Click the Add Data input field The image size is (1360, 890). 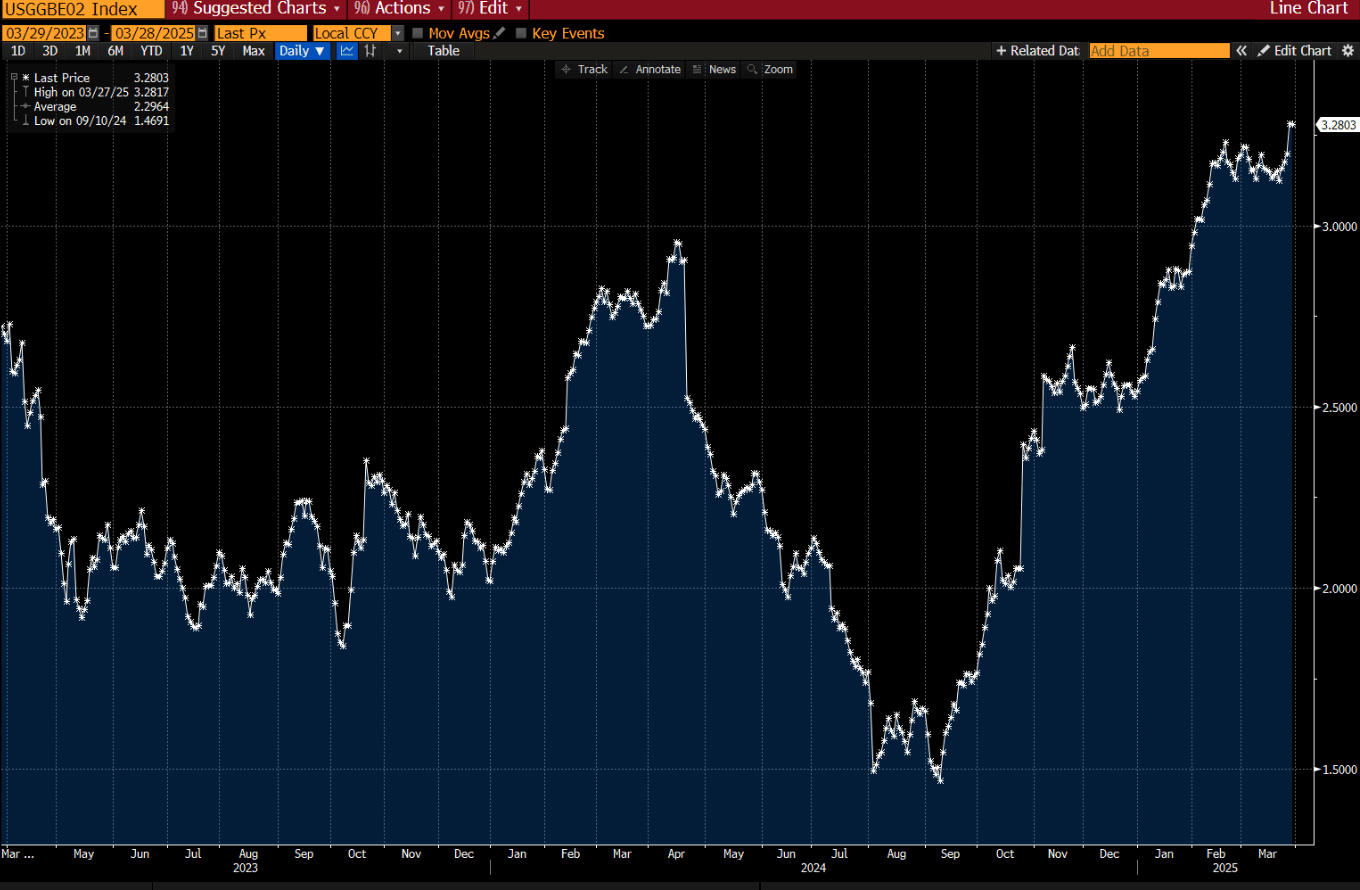tap(1159, 50)
